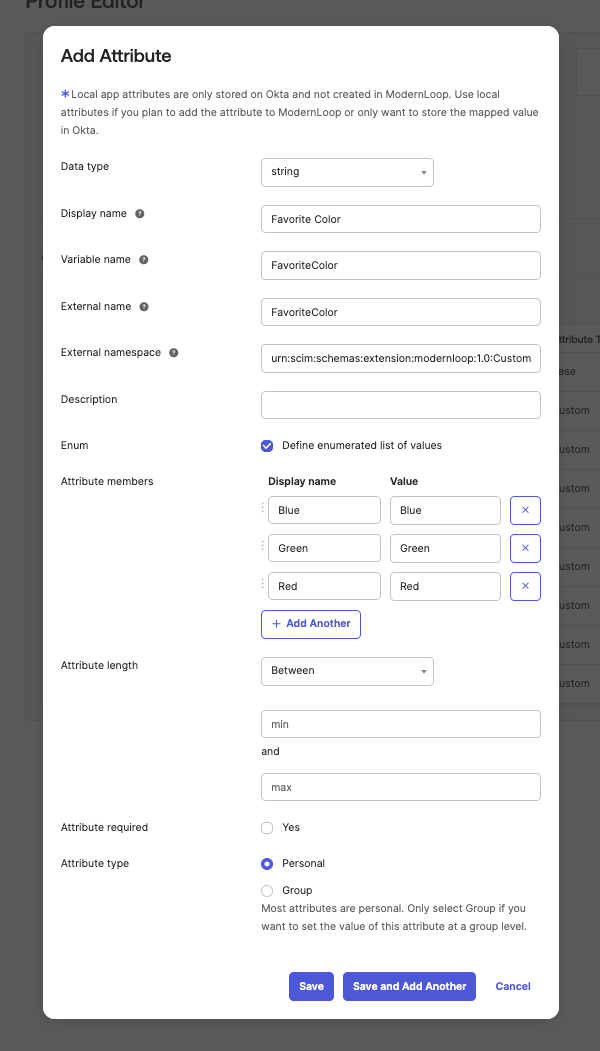Click the min length field
This screenshot has height=1051, width=600.
click(x=401, y=724)
